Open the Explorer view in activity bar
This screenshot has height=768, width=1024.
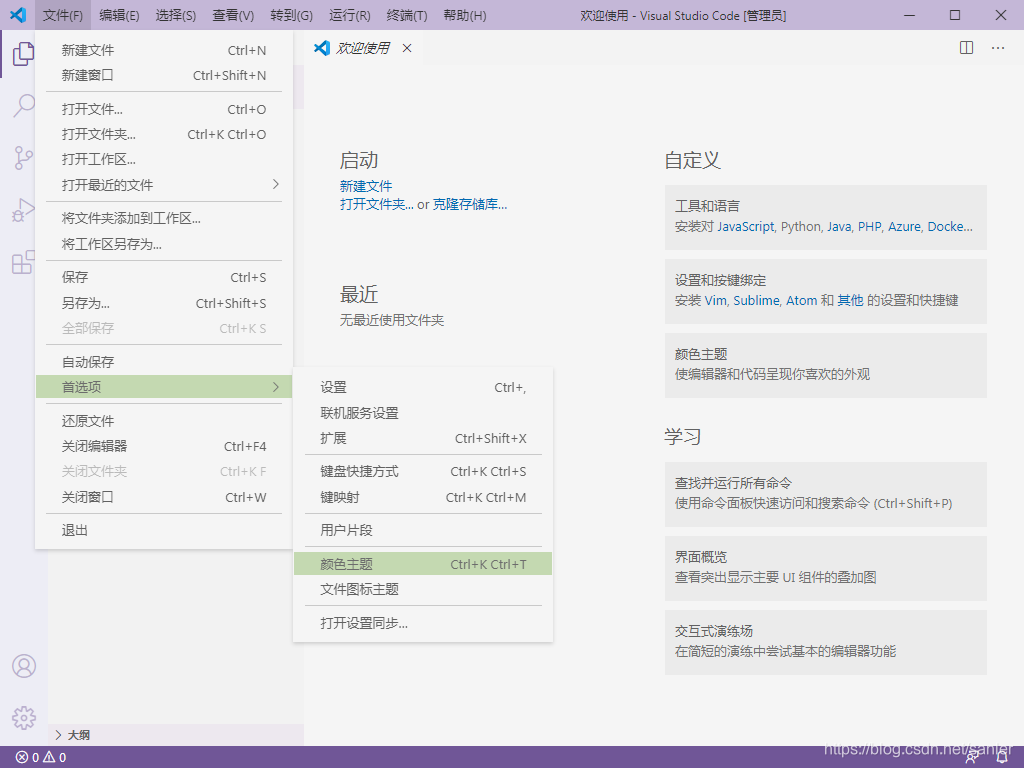(24, 54)
